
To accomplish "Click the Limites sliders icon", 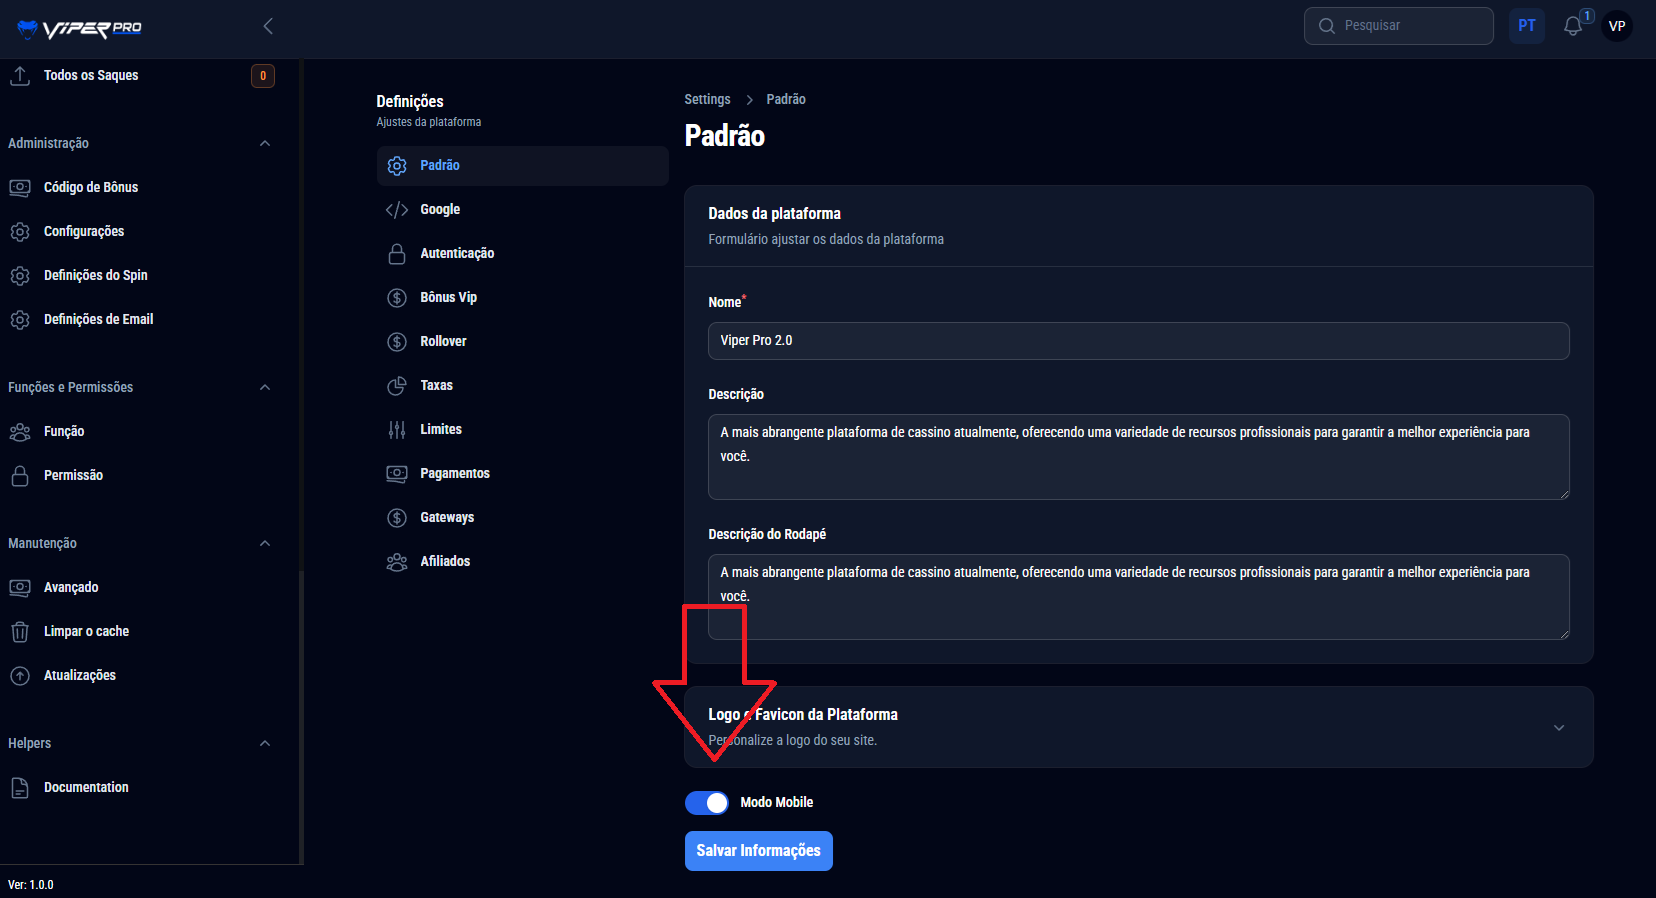I will (x=397, y=429).
